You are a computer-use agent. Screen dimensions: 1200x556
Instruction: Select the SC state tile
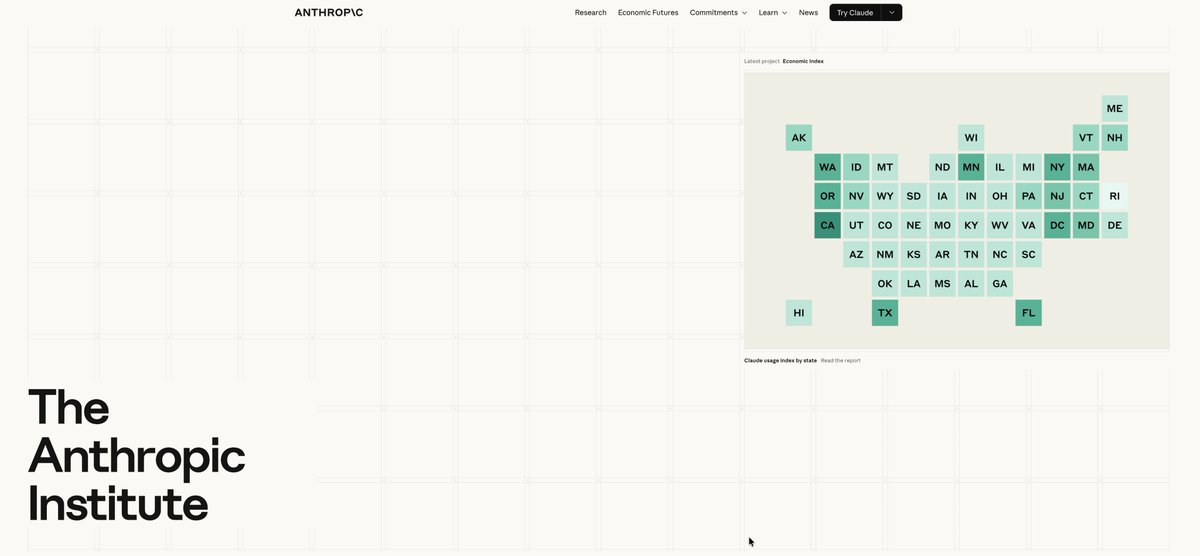tap(1029, 254)
